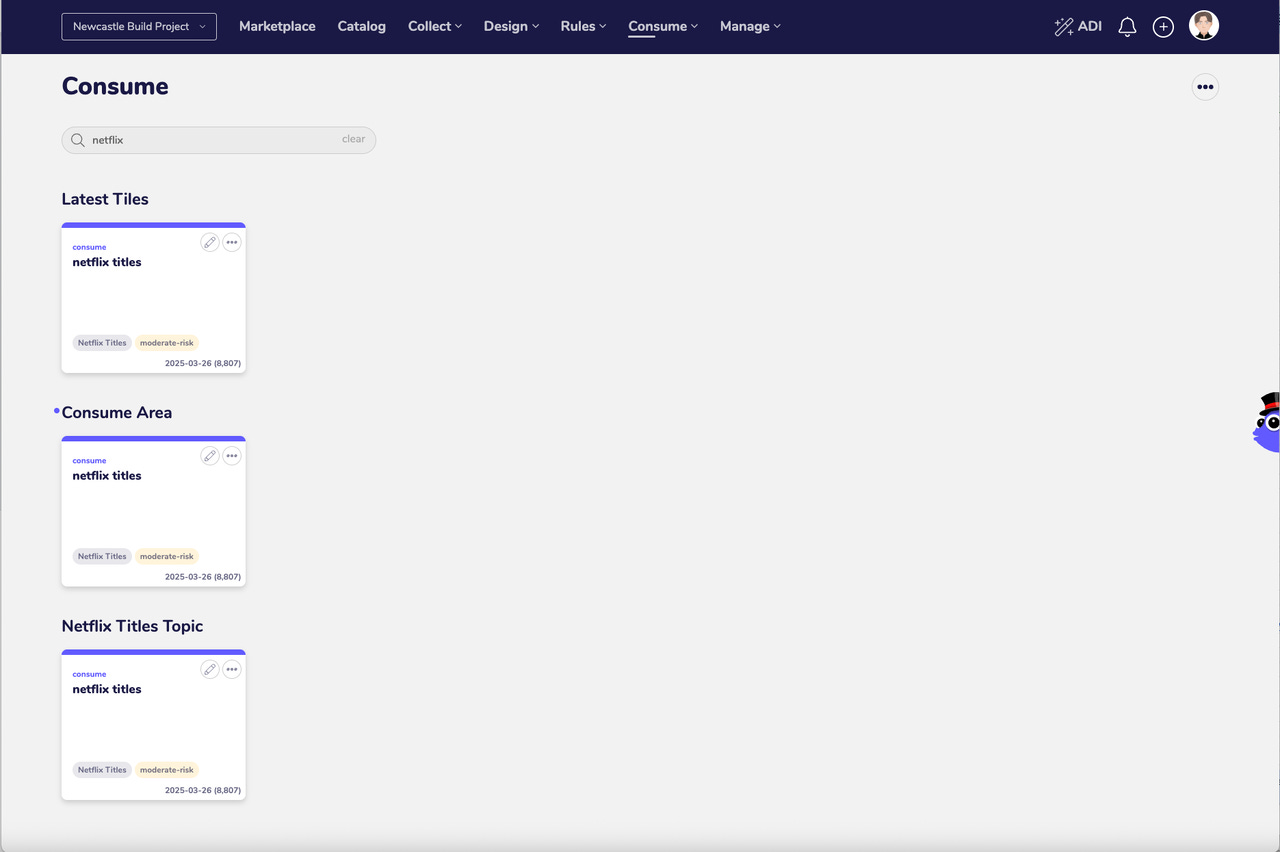Click Netflix Titles tag in Latest Tiles tile
This screenshot has height=852, width=1280.
point(102,343)
